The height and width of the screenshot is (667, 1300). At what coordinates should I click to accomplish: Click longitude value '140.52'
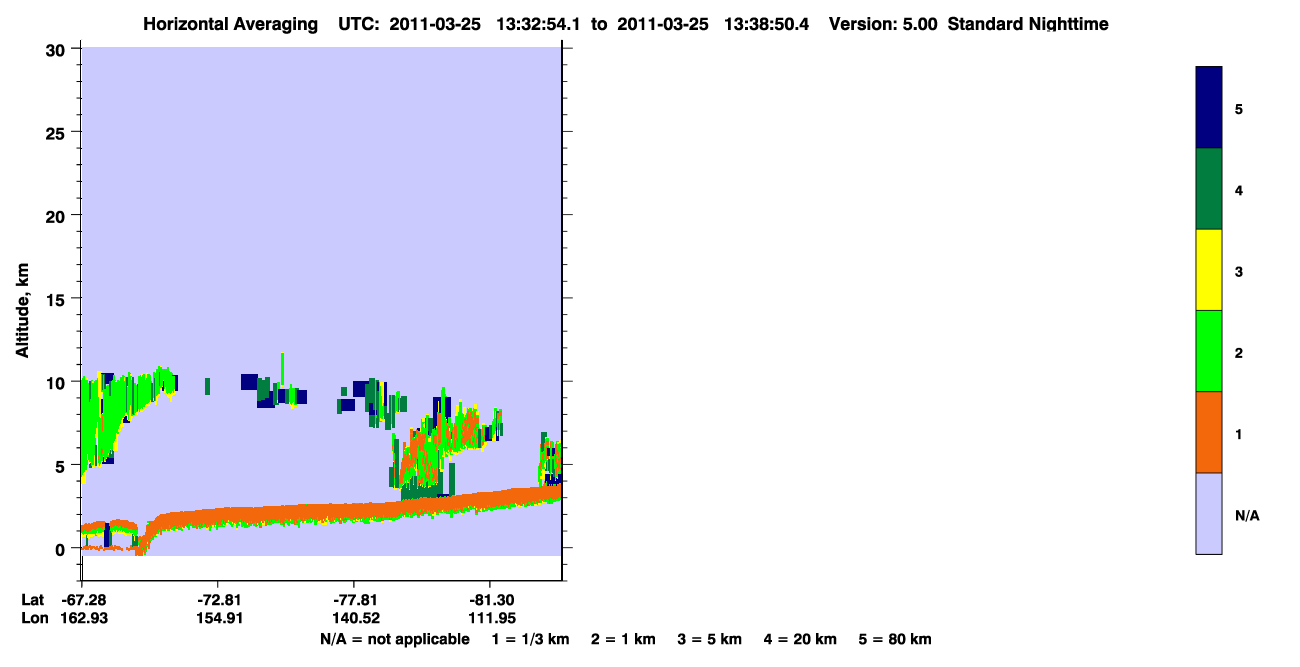point(355,618)
